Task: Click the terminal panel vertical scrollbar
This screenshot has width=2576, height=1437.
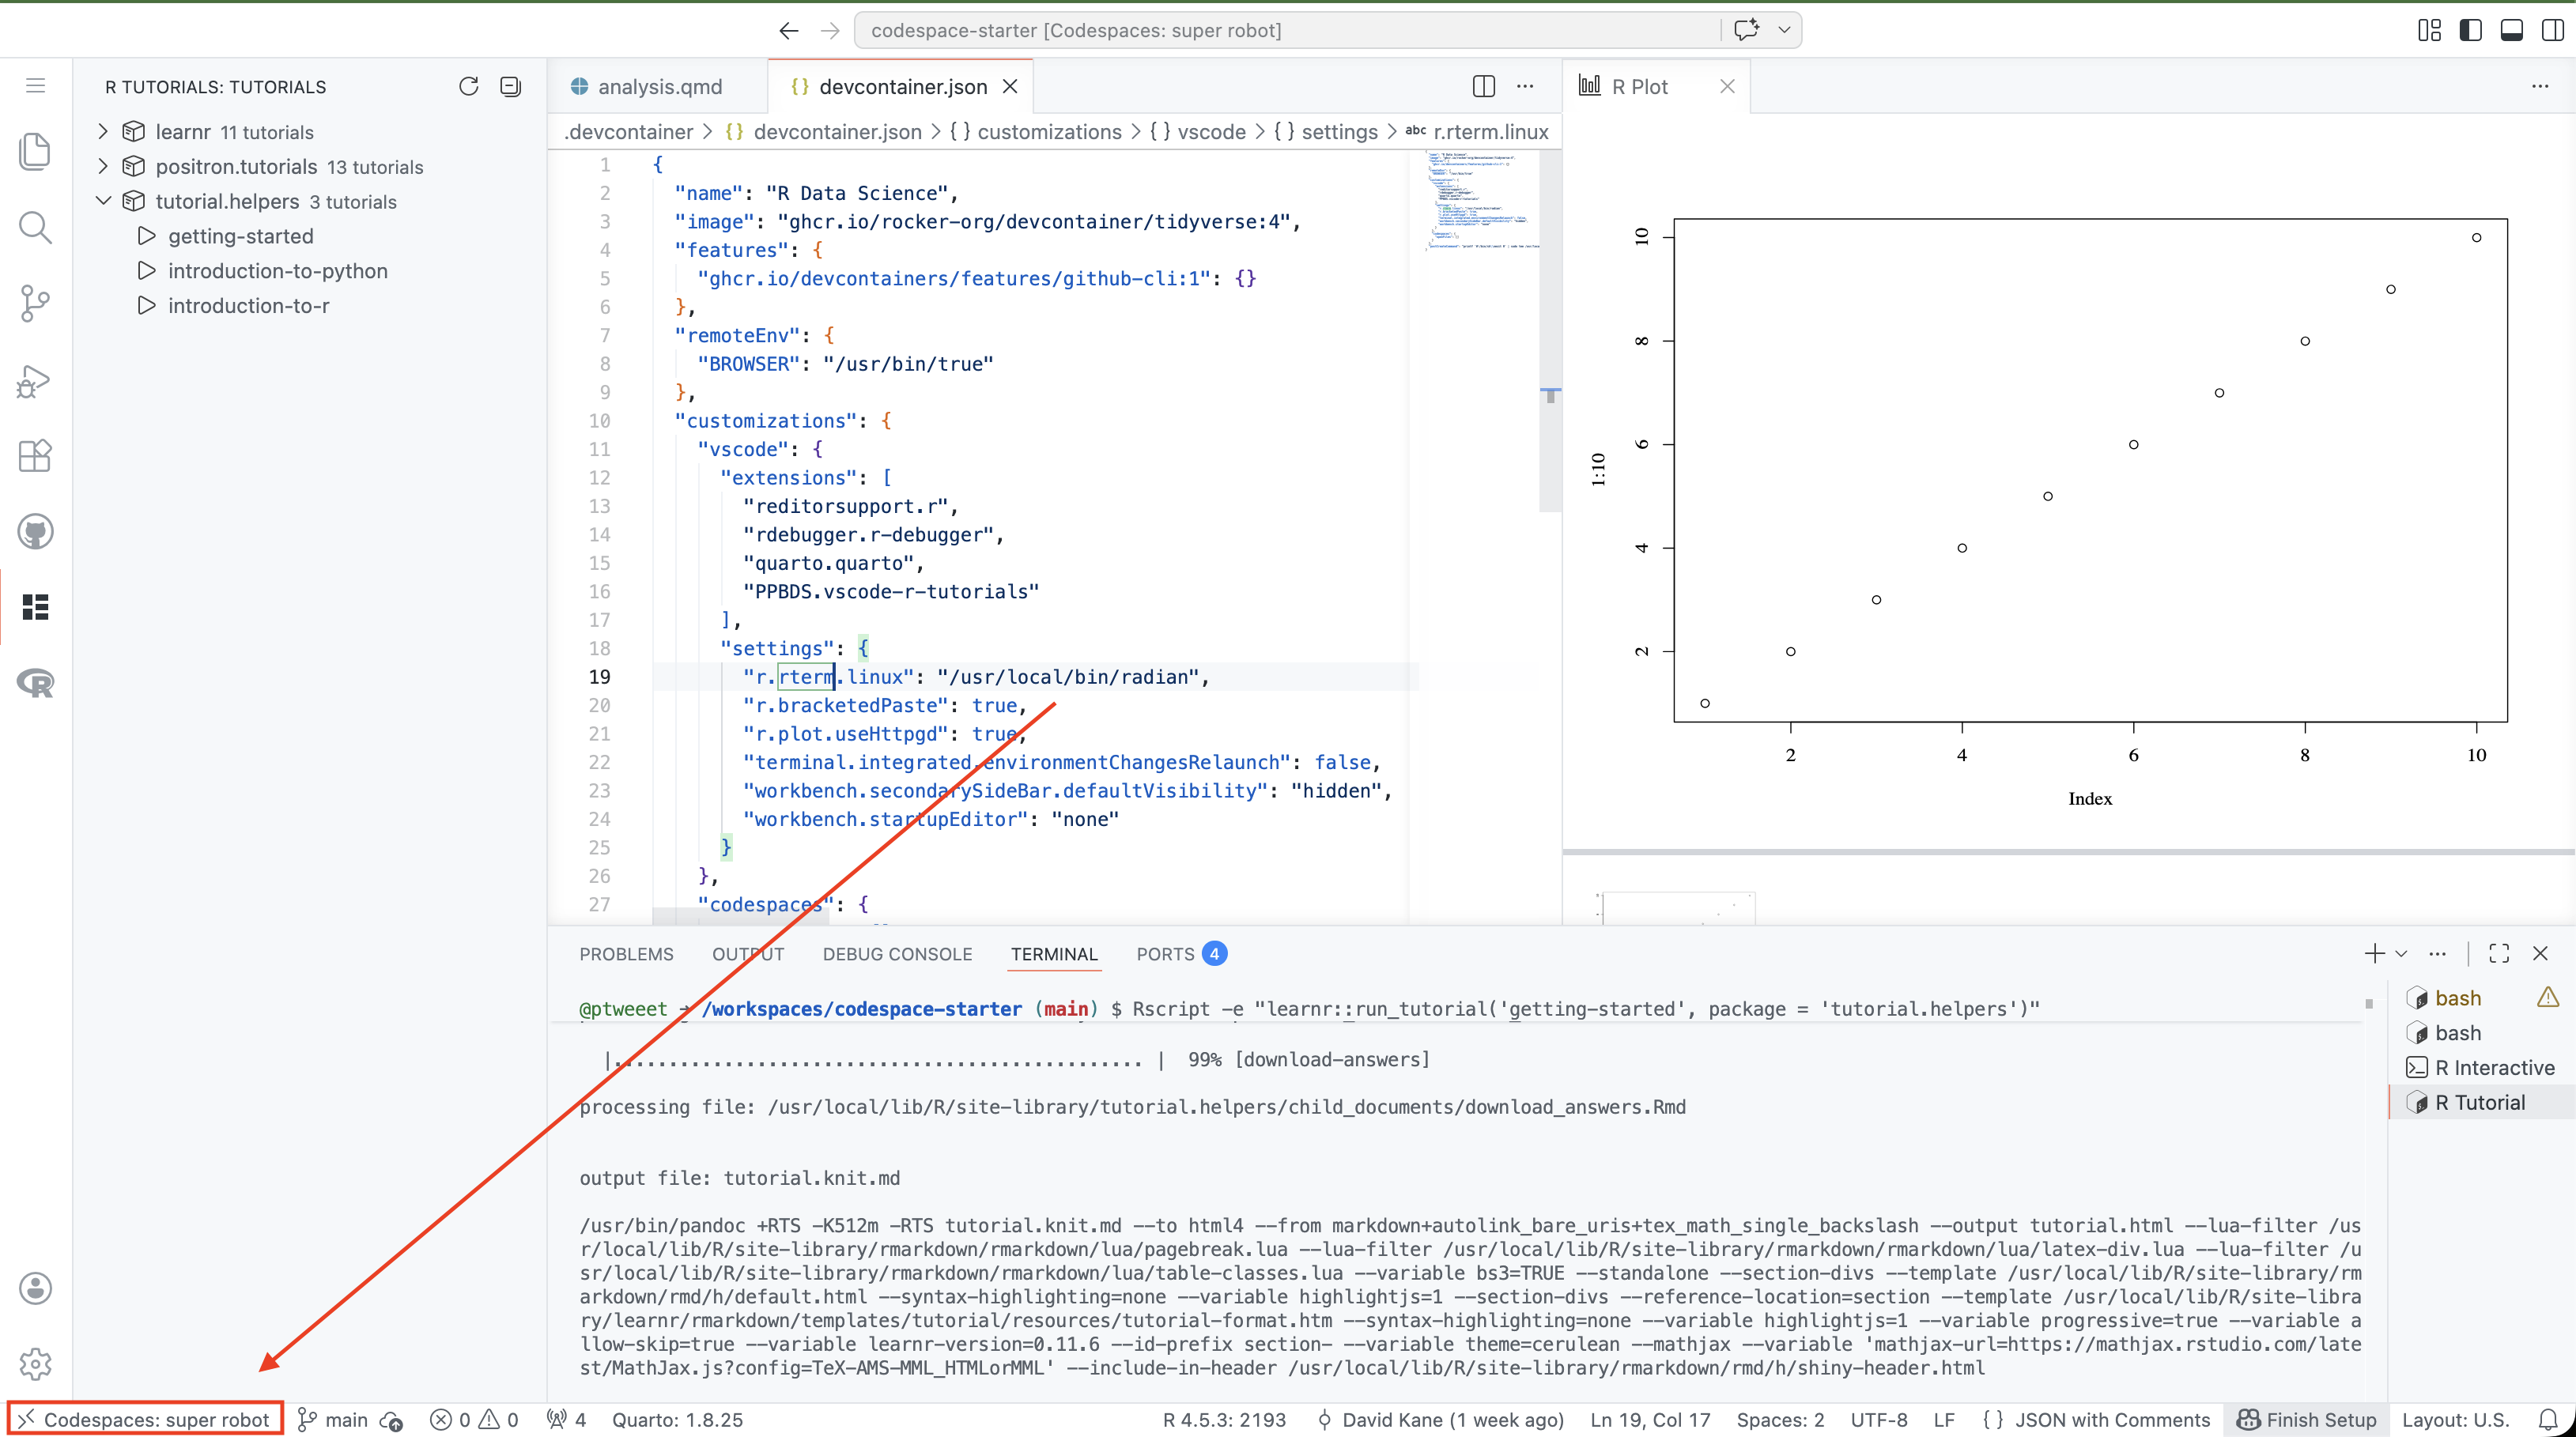Action: (2368, 1003)
